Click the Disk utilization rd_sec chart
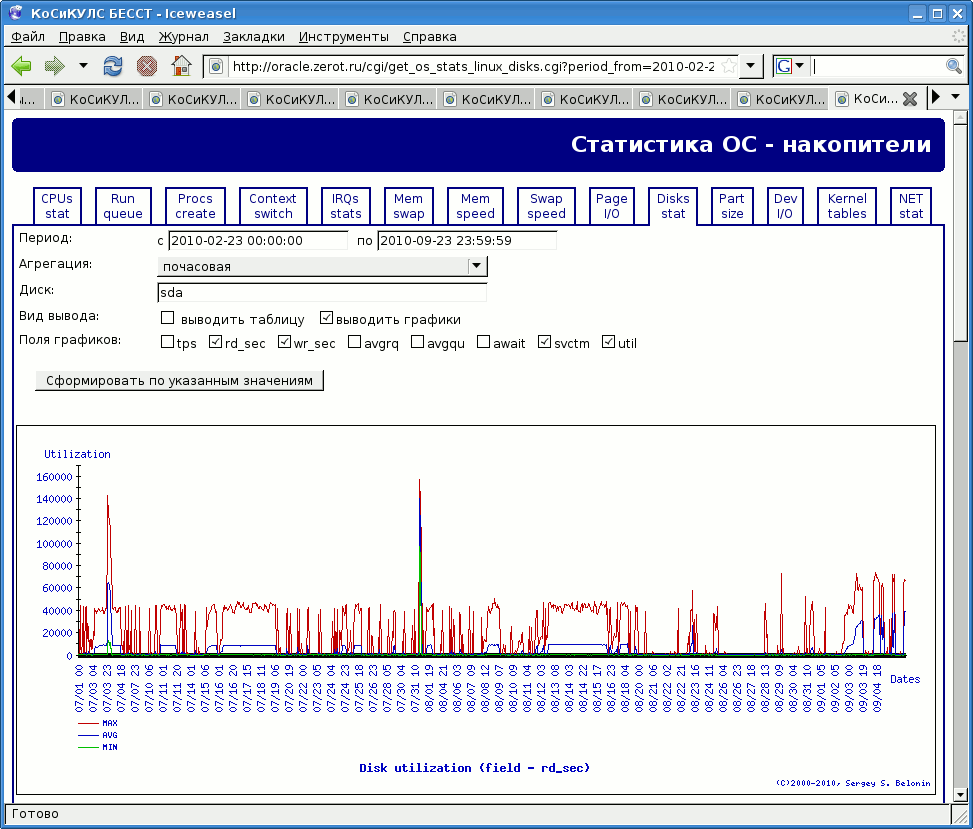The image size is (973, 829). tap(476, 610)
